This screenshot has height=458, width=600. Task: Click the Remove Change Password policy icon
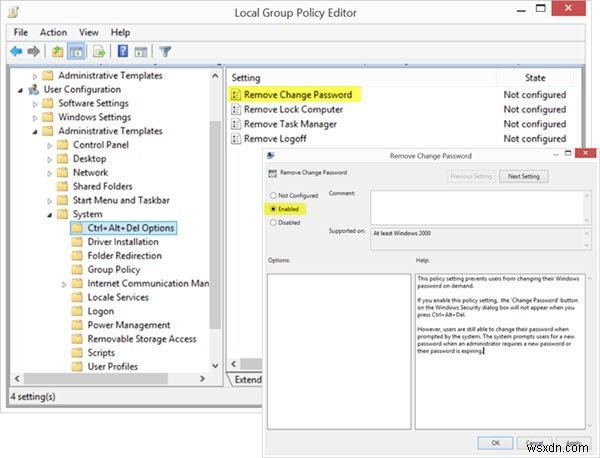[x=236, y=95]
